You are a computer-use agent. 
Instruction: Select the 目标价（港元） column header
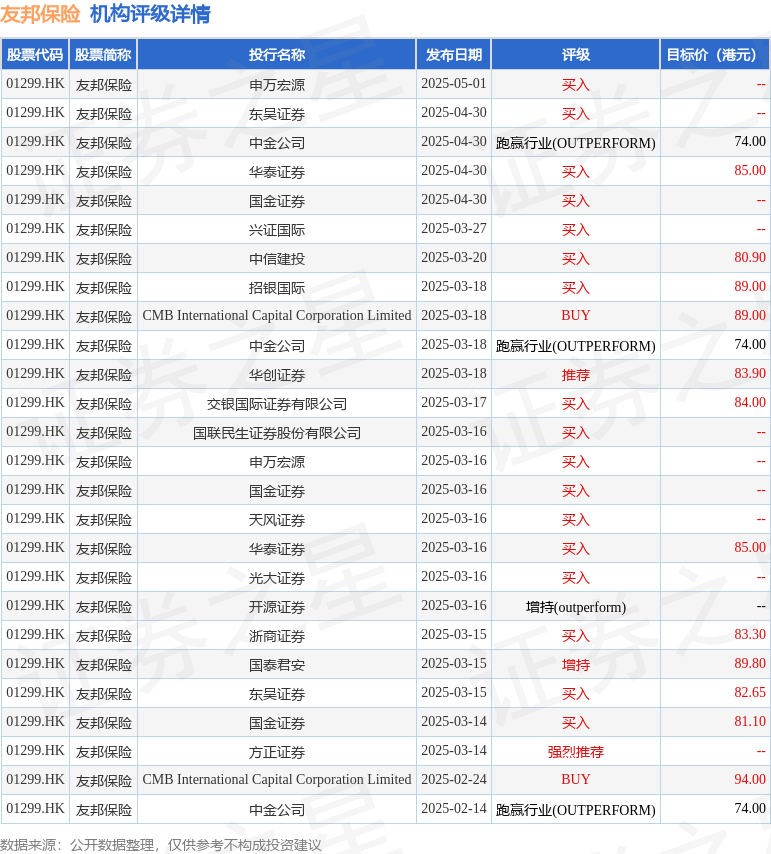pos(714,54)
